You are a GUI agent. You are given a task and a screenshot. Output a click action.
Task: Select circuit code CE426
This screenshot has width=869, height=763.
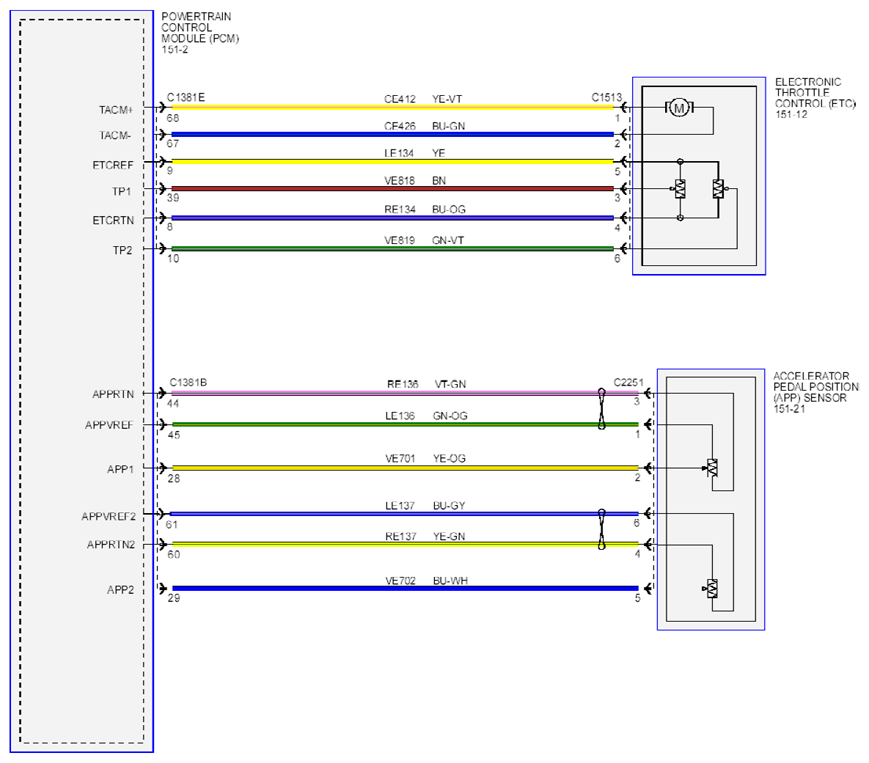pos(400,126)
